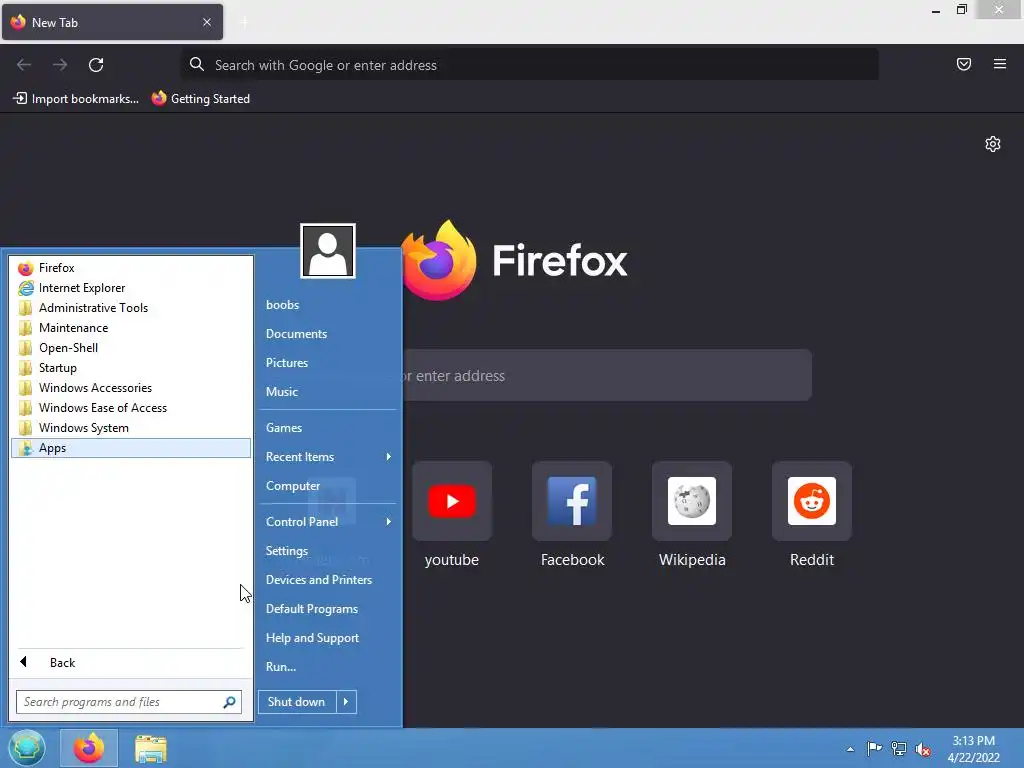Open the Firefox hamburger menu
1024x768 pixels.
point(1000,64)
